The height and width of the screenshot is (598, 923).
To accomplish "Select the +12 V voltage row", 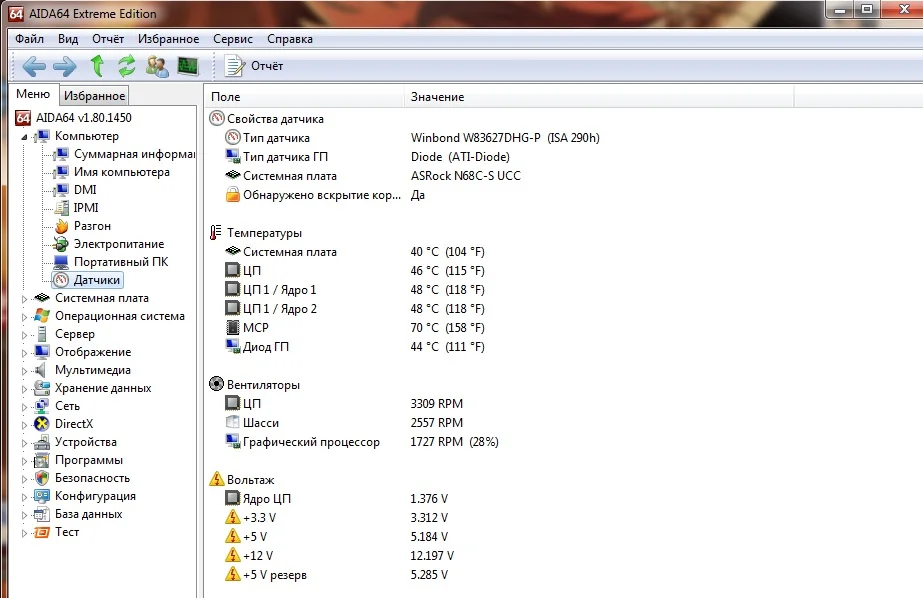I will tap(339, 556).
